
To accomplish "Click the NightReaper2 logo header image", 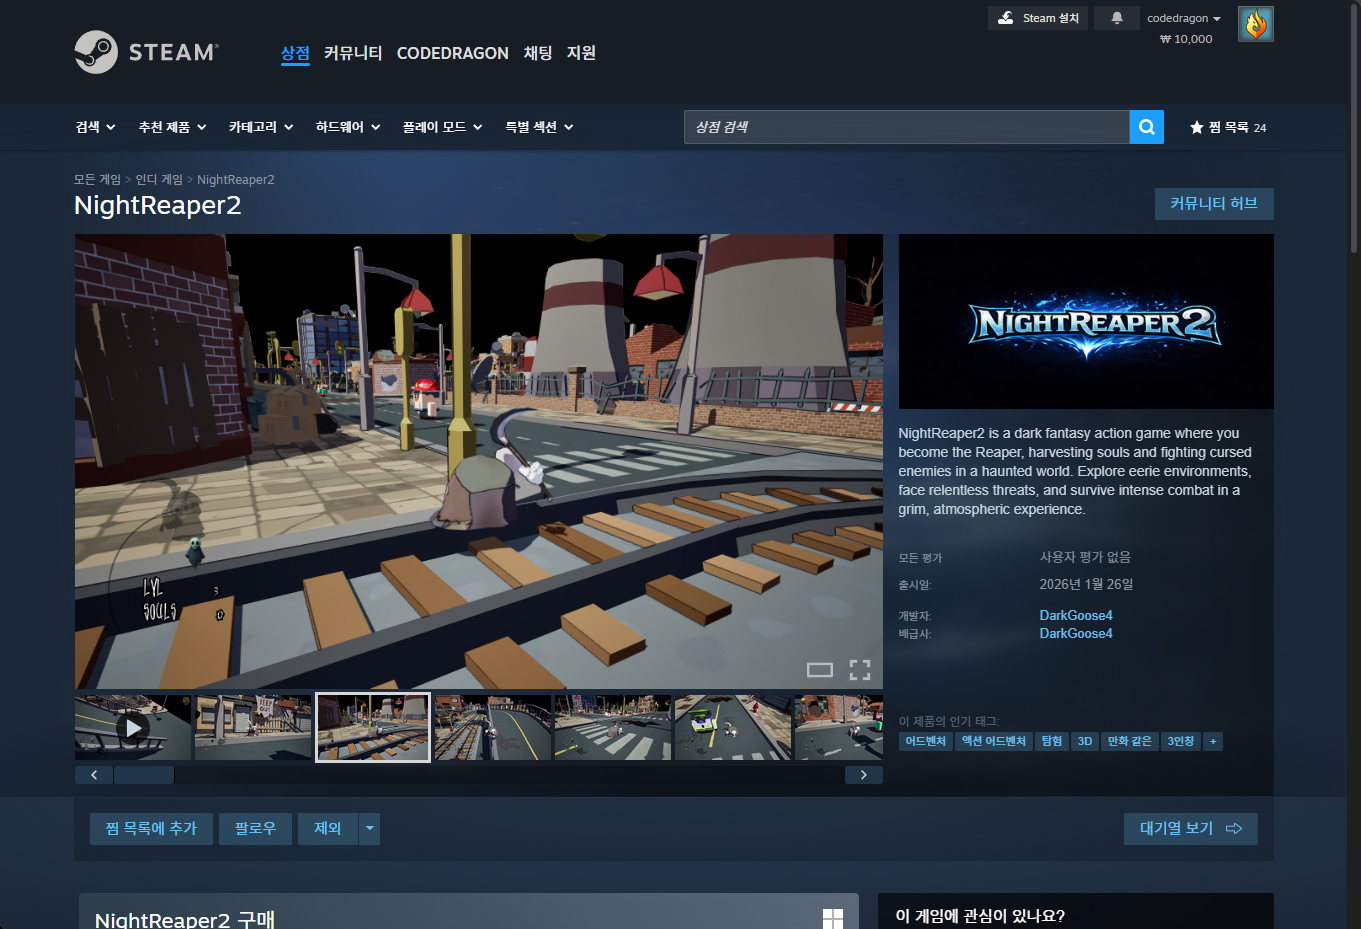I will click(x=1086, y=321).
